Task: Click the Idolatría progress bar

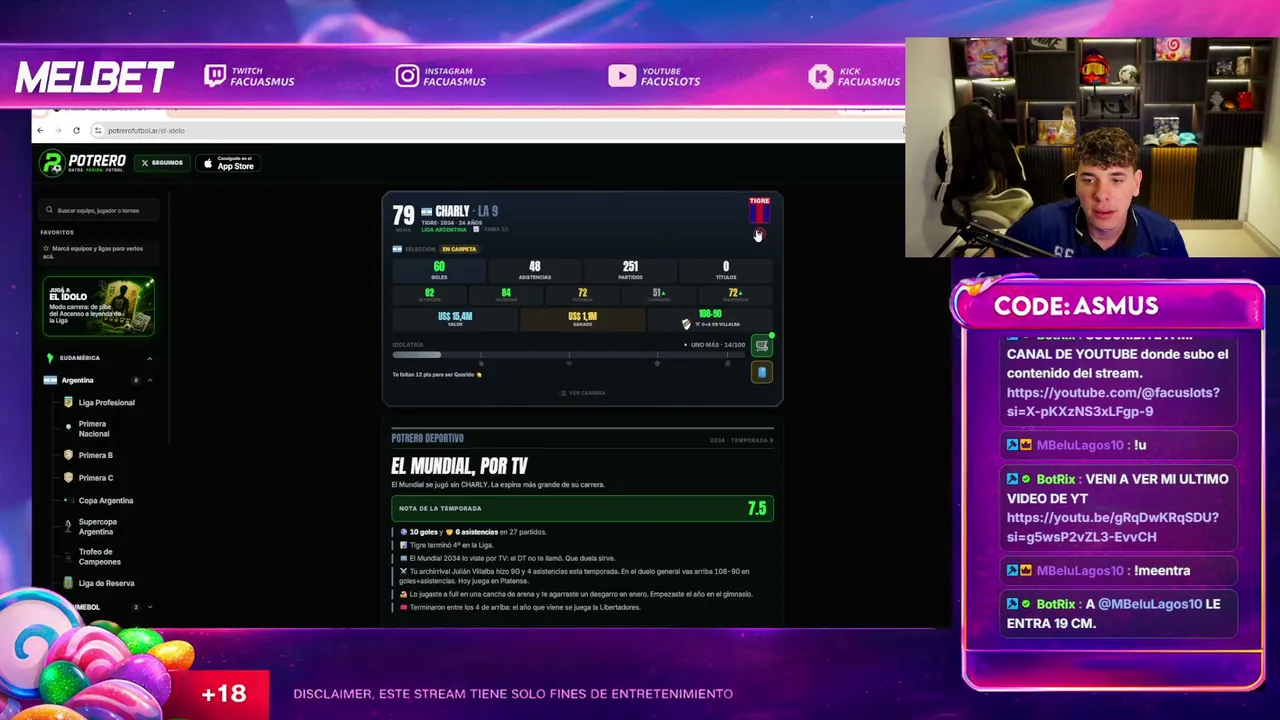Action: point(569,354)
